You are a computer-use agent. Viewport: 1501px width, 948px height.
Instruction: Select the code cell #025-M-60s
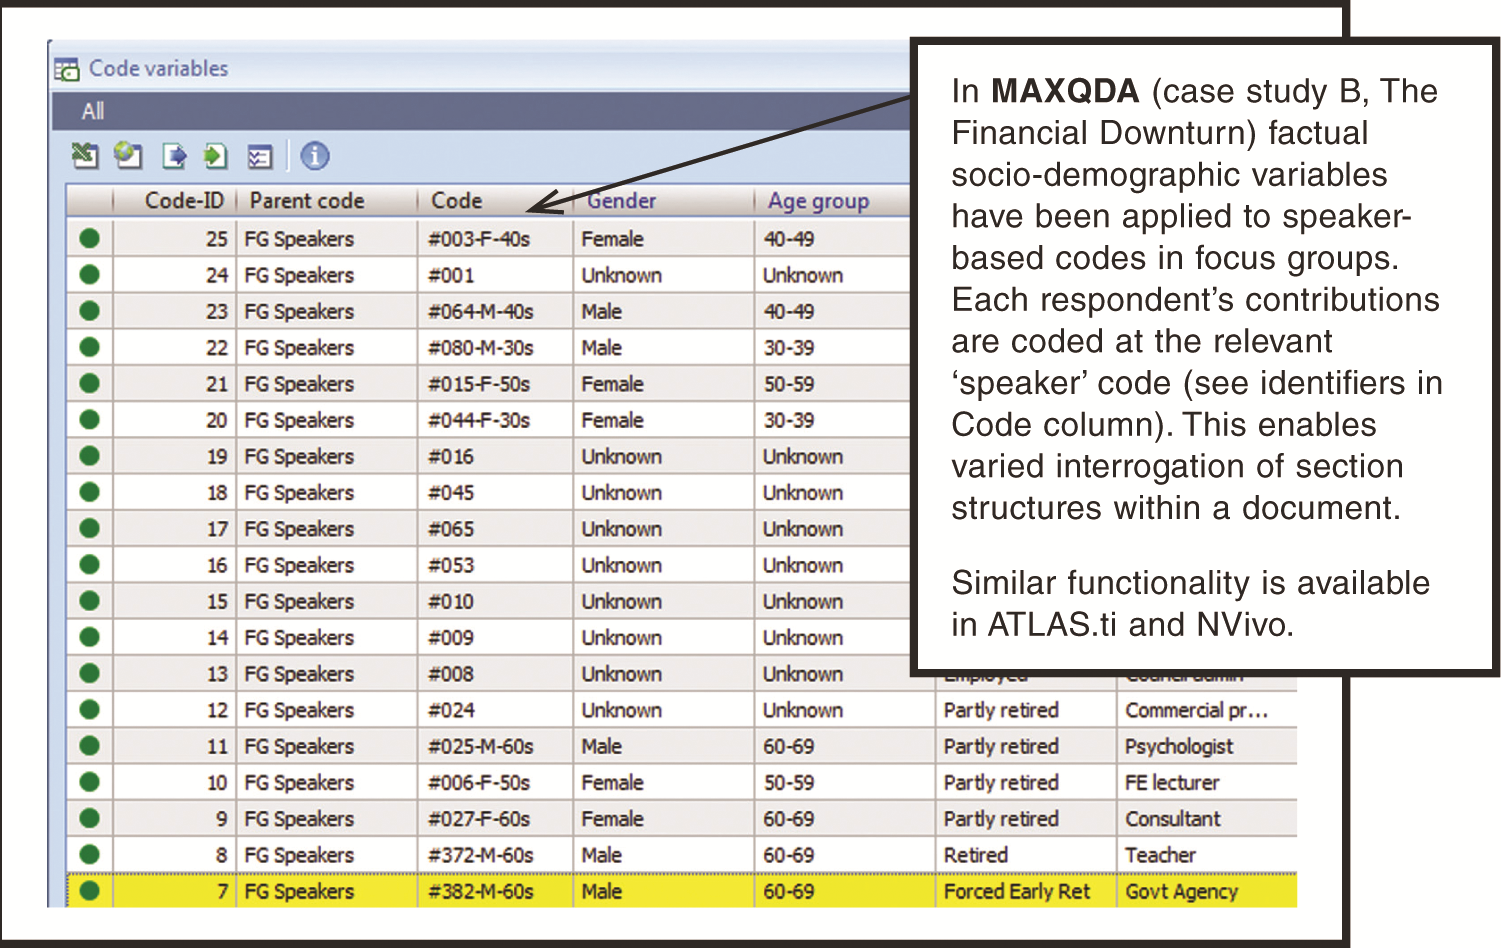(x=496, y=745)
